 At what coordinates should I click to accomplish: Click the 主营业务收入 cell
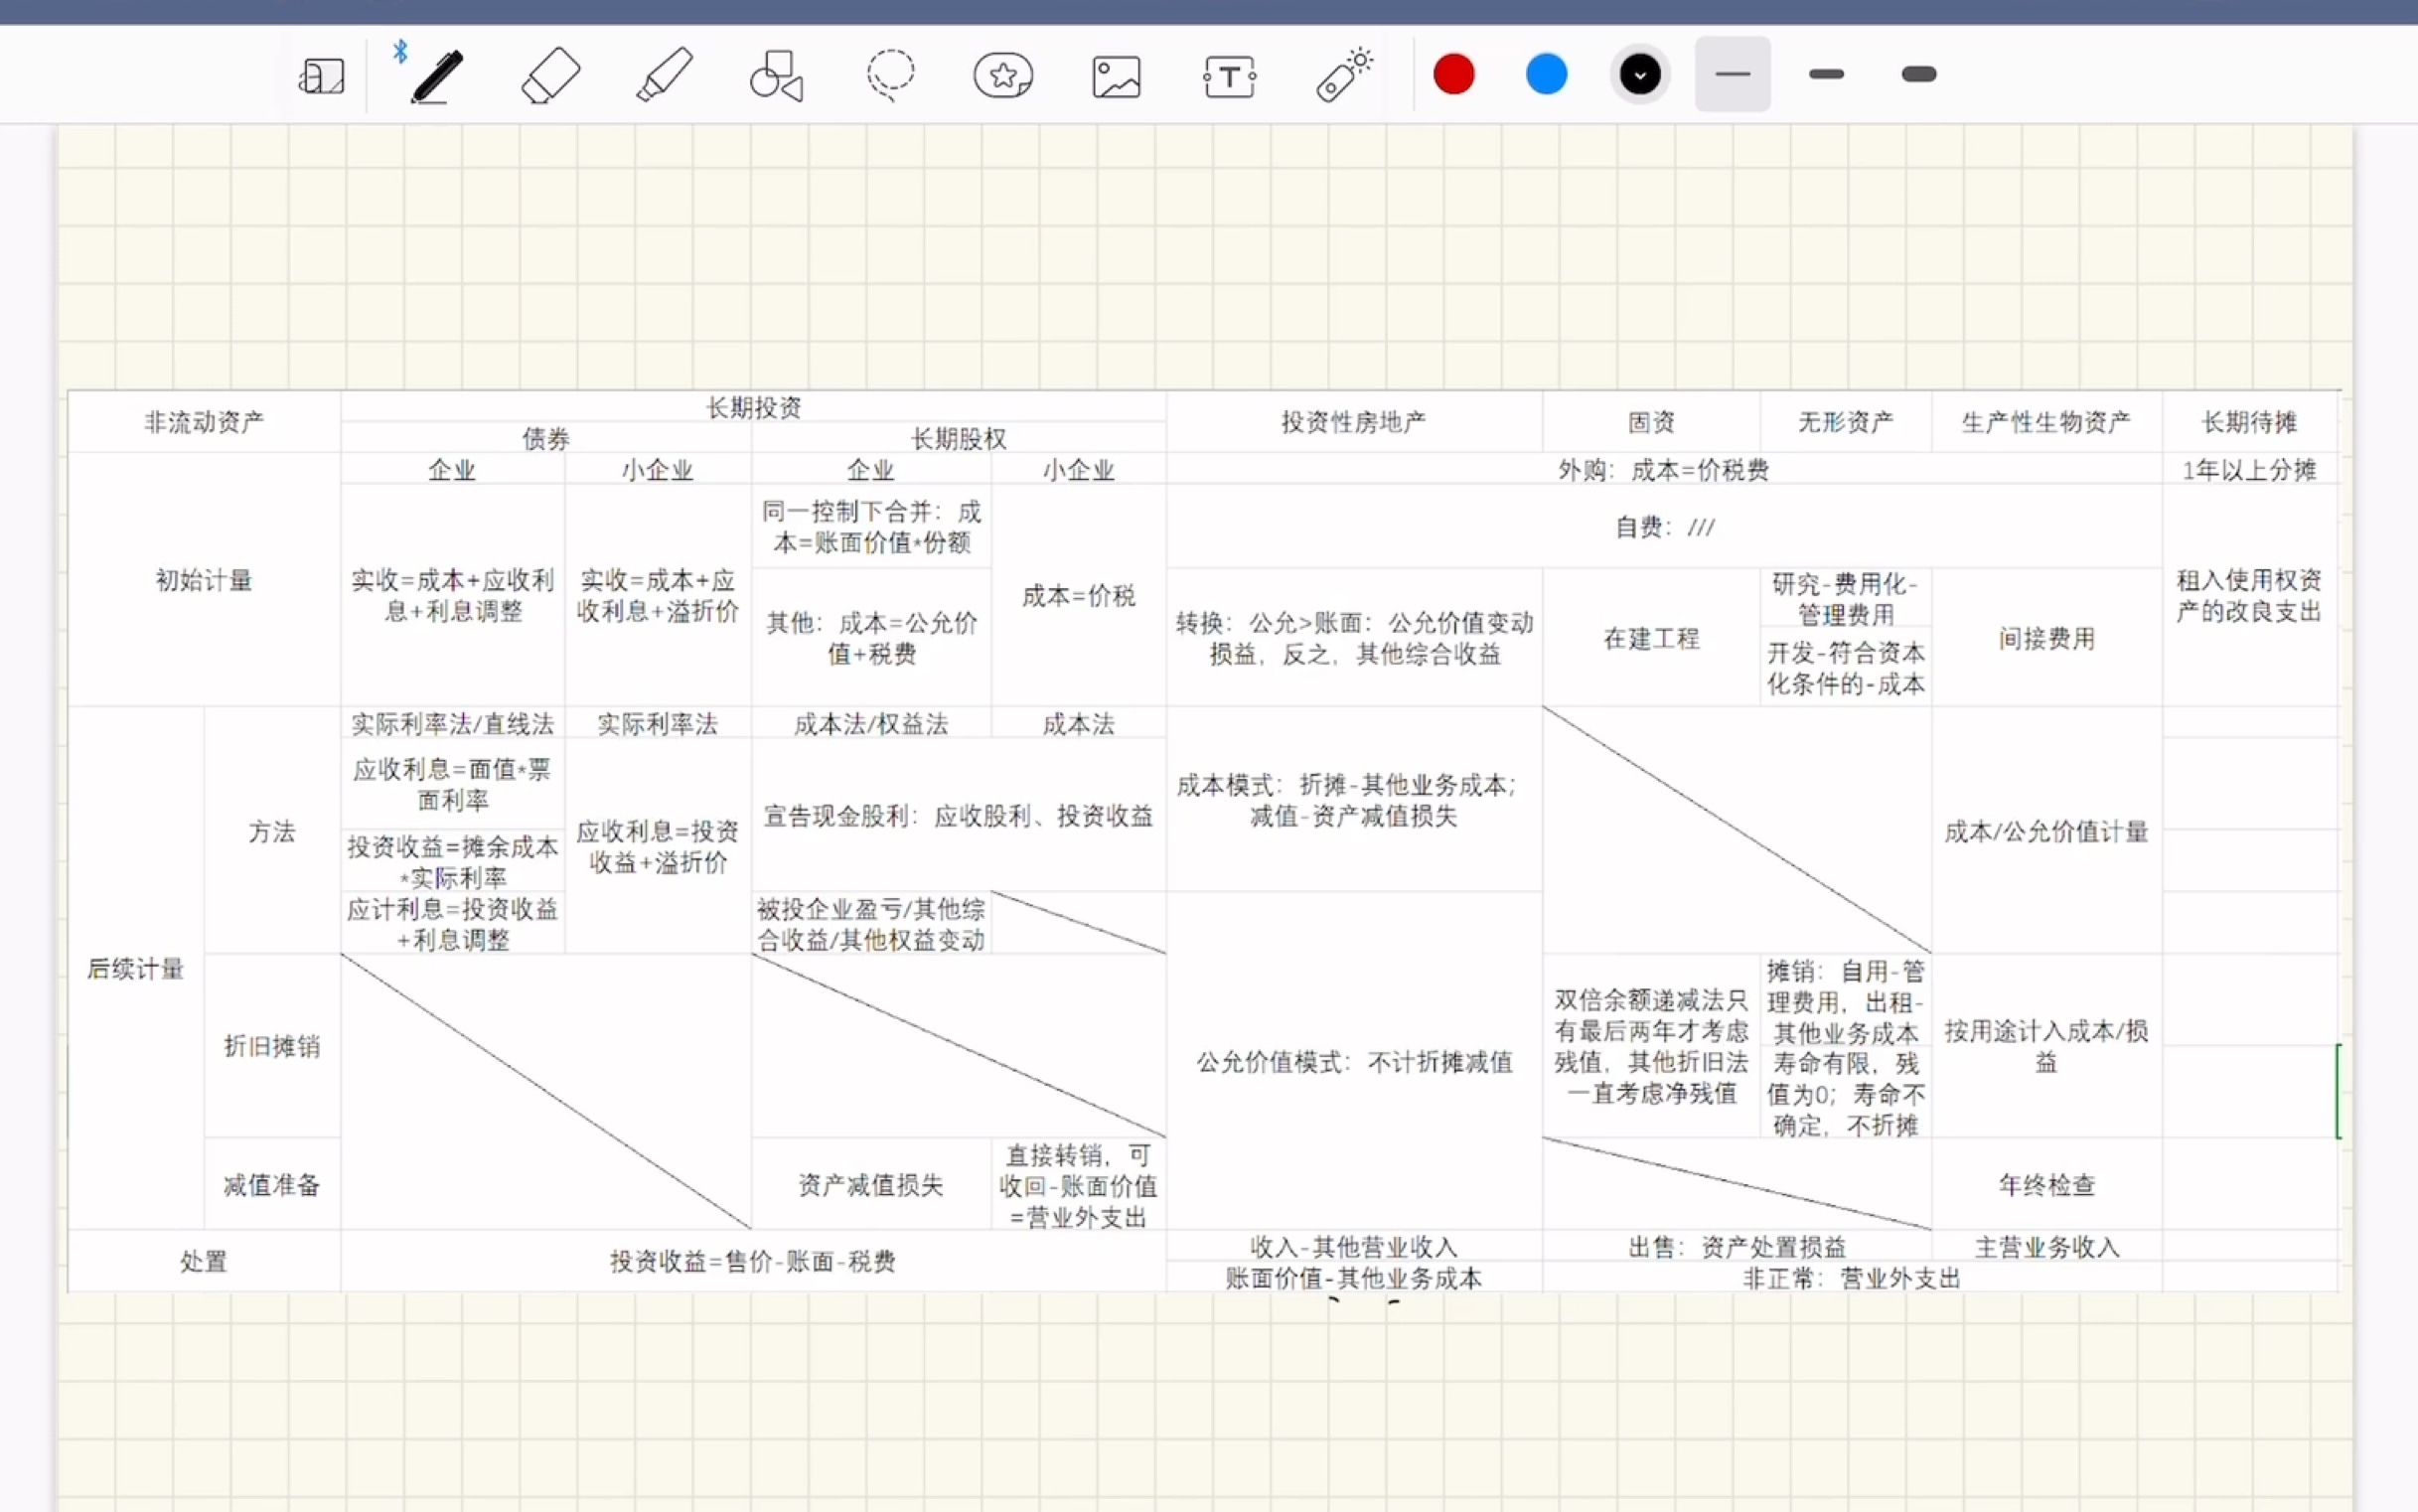click(2046, 1246)
